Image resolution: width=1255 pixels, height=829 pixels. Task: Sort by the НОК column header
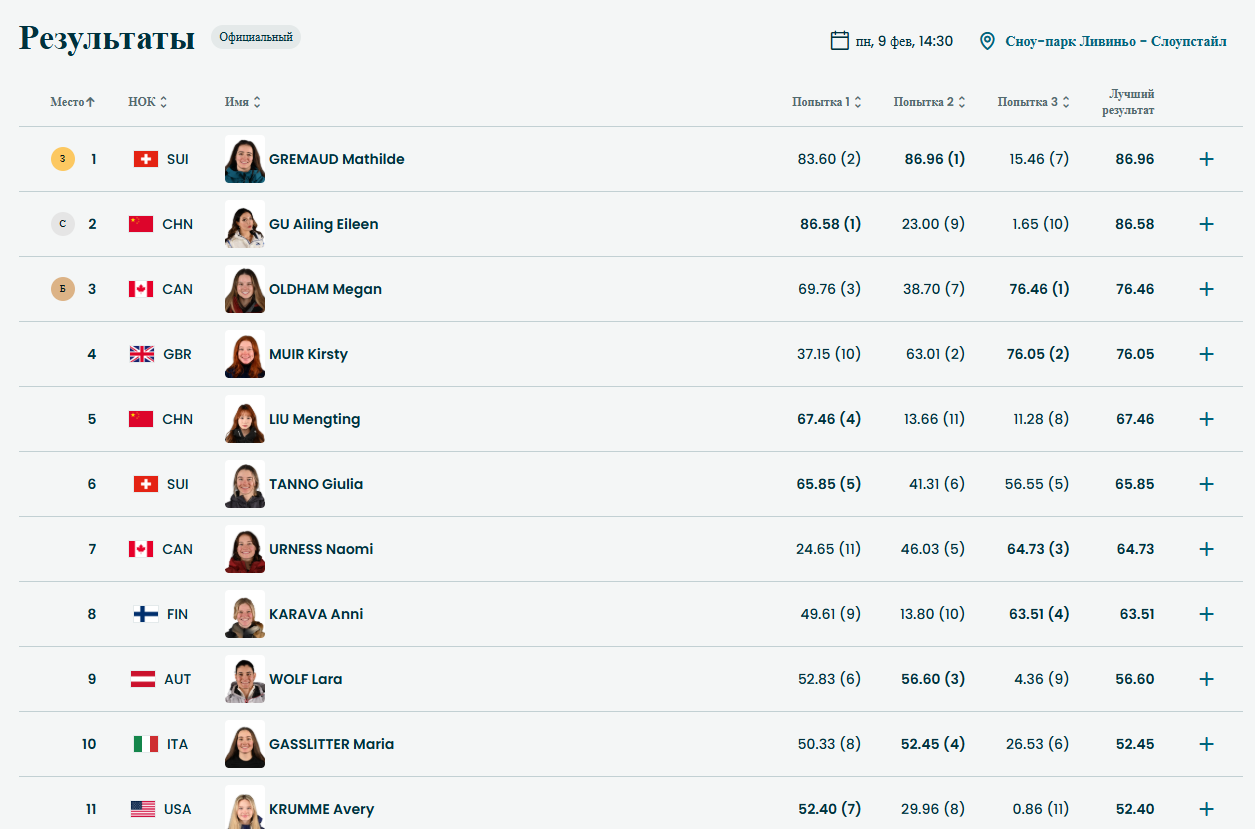[x=147, y=102]
